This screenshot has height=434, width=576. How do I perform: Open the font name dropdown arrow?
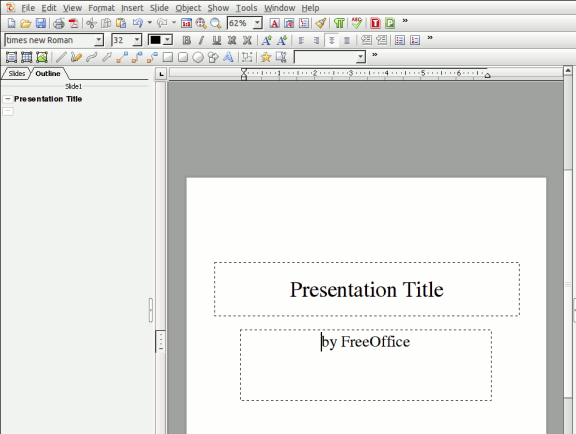[x=98, y=40]
